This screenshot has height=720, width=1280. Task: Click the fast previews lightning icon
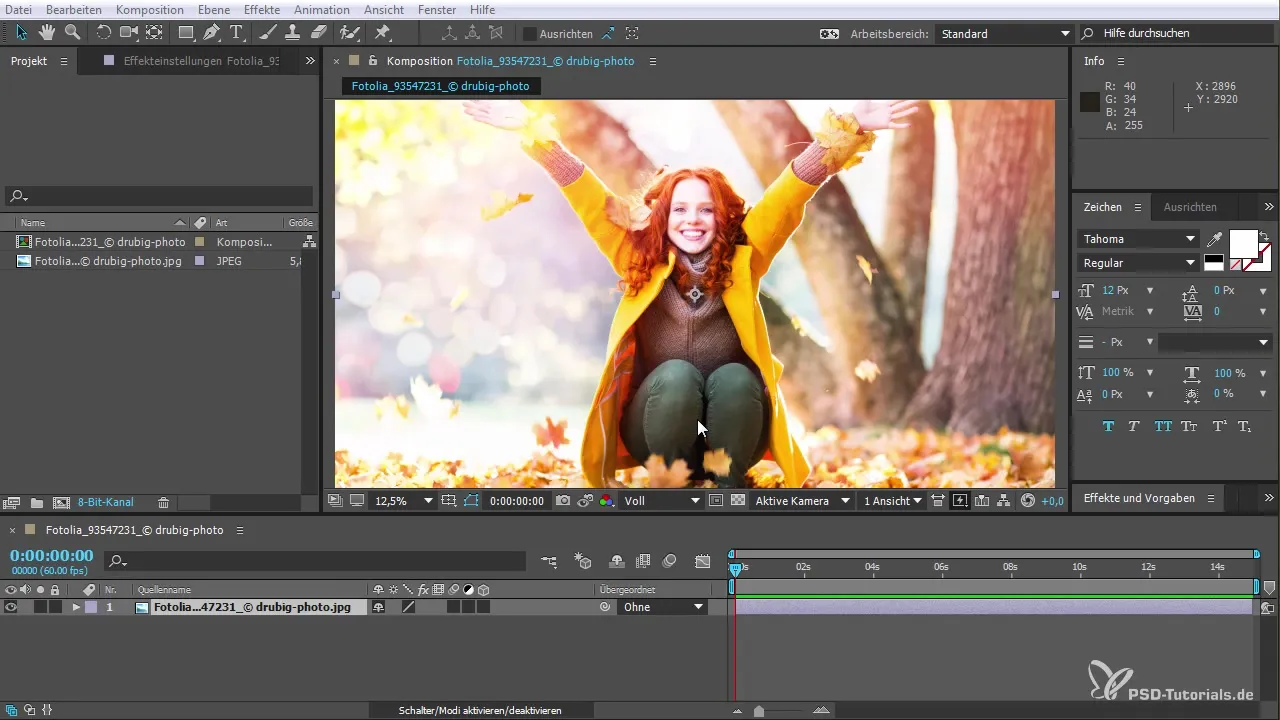pos(960,501)
